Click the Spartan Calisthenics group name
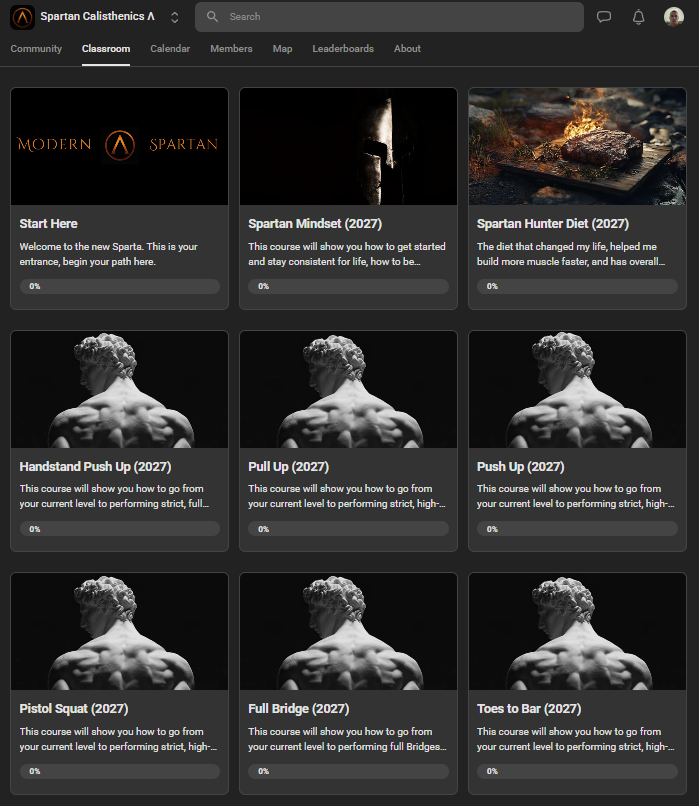Image resolution: width=699 pixels, height=806 pixels. [x=98, y=16]
